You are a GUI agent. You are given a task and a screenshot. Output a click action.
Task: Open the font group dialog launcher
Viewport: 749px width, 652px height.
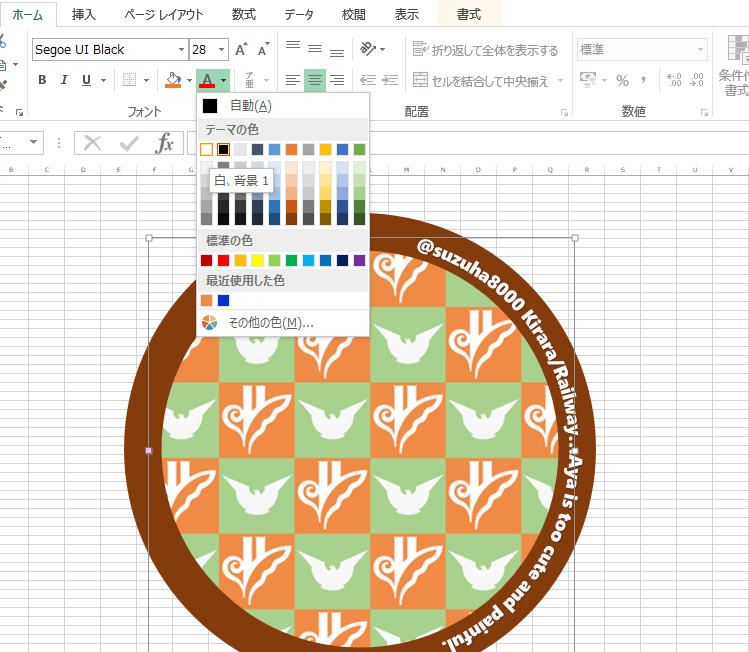click(x=20, y=113)
